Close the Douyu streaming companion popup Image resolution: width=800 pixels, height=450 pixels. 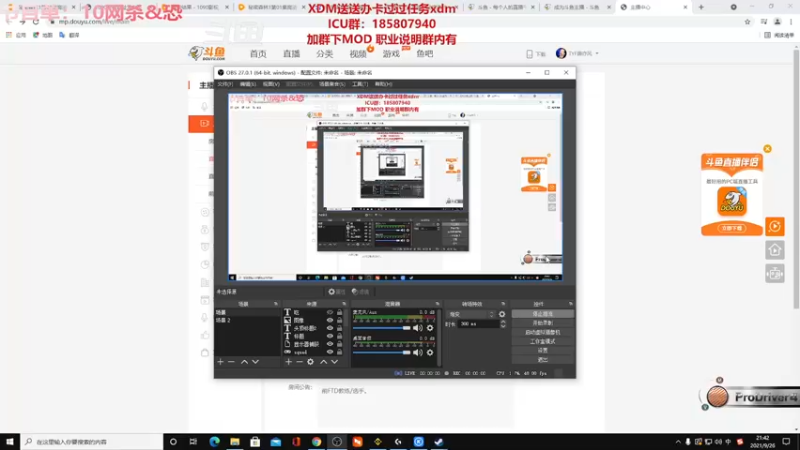767,149
